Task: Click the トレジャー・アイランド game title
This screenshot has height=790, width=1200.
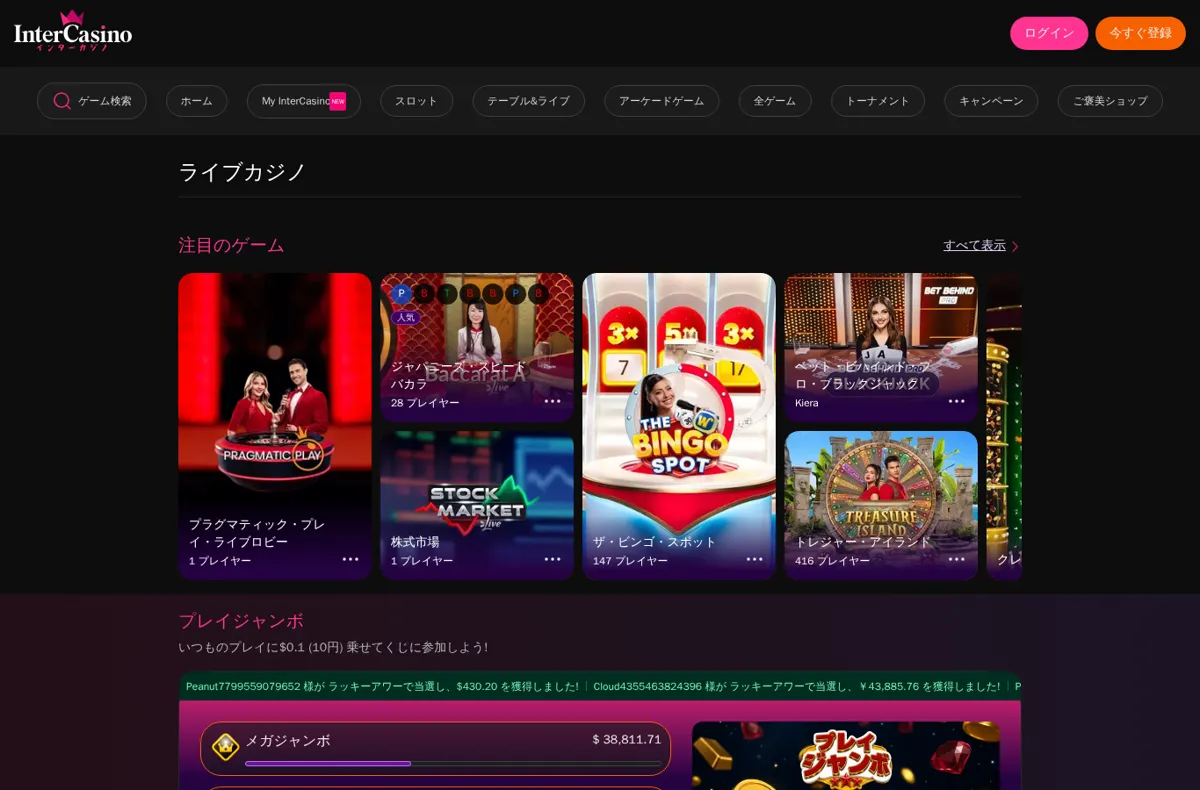Action: click(863, 542)
